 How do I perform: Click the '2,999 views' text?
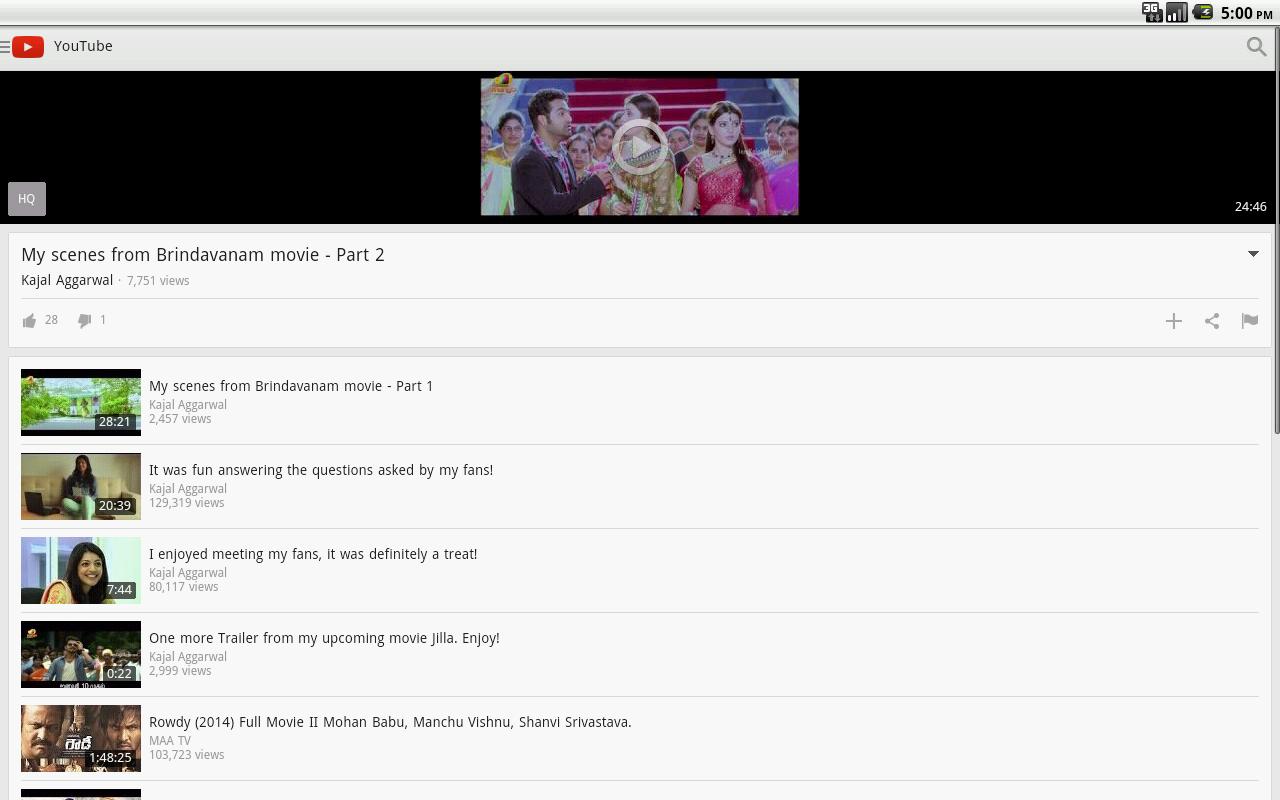click(180, 671)
